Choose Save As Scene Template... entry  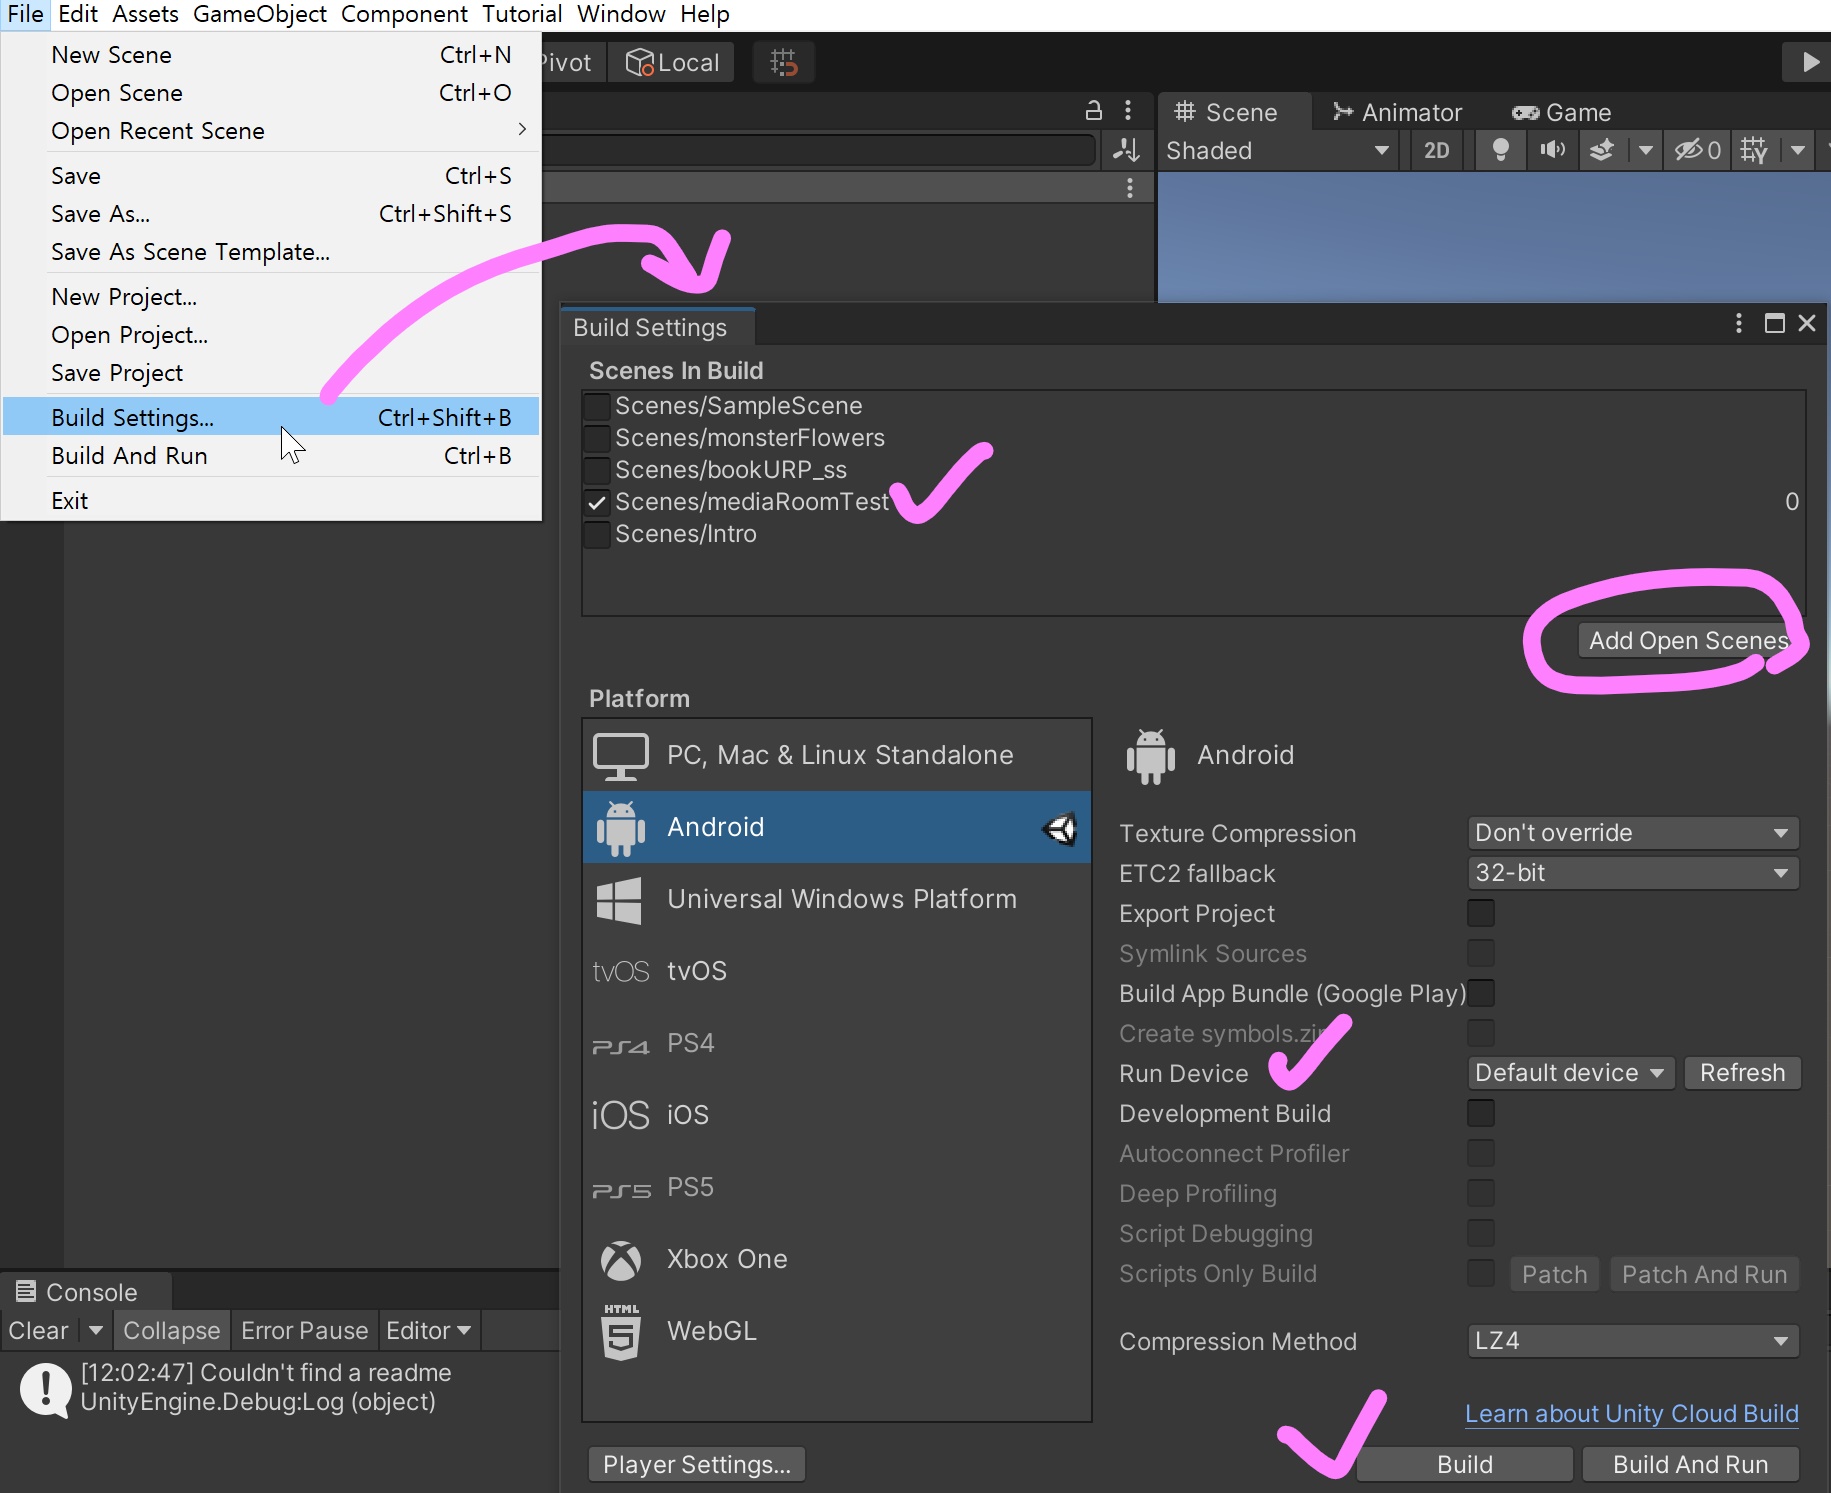click(271, 252)
